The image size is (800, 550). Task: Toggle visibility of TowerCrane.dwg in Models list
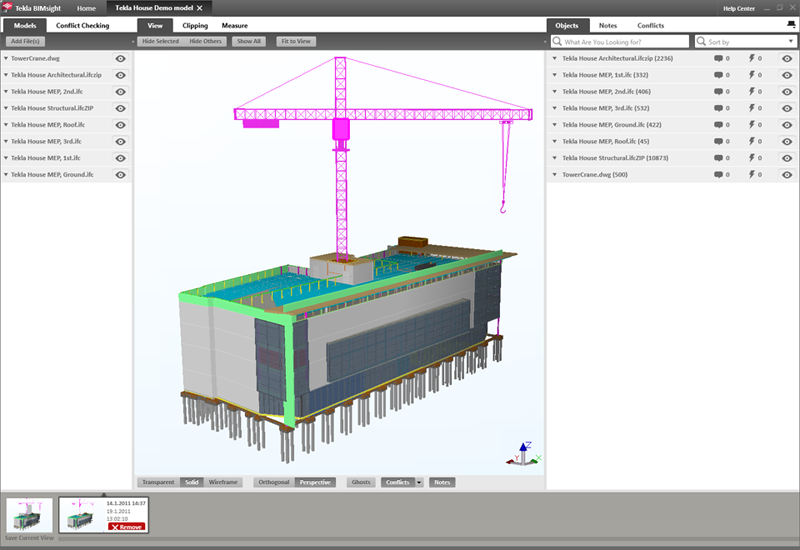pyautogui.click(x=120, y=59)
